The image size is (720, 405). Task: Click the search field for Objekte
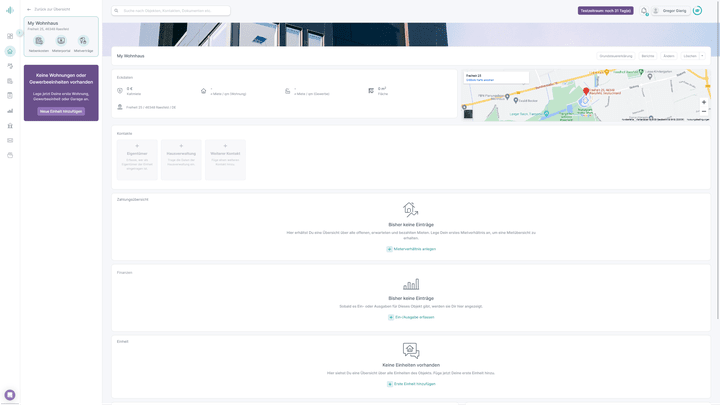[171, 11]
